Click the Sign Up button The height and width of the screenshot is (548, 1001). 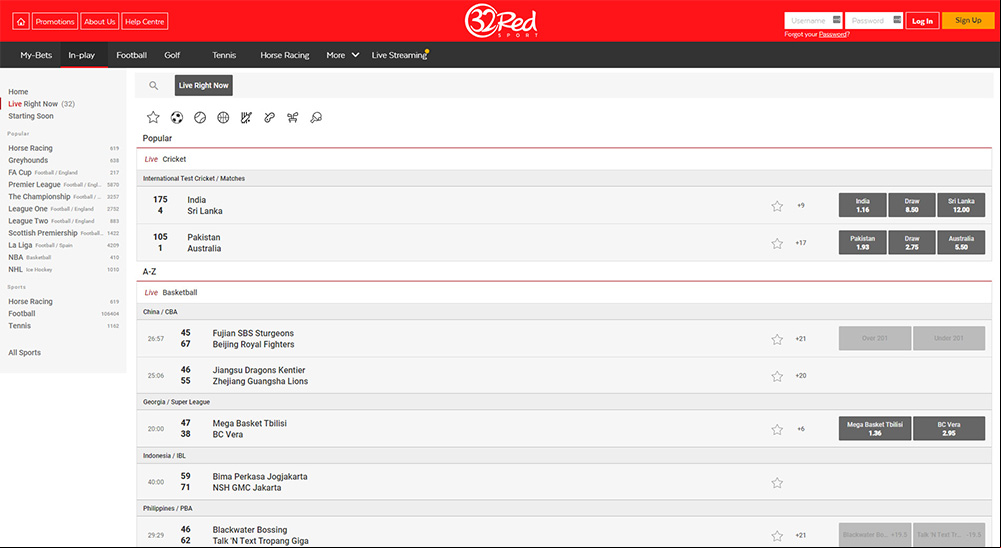coord(968,20)
